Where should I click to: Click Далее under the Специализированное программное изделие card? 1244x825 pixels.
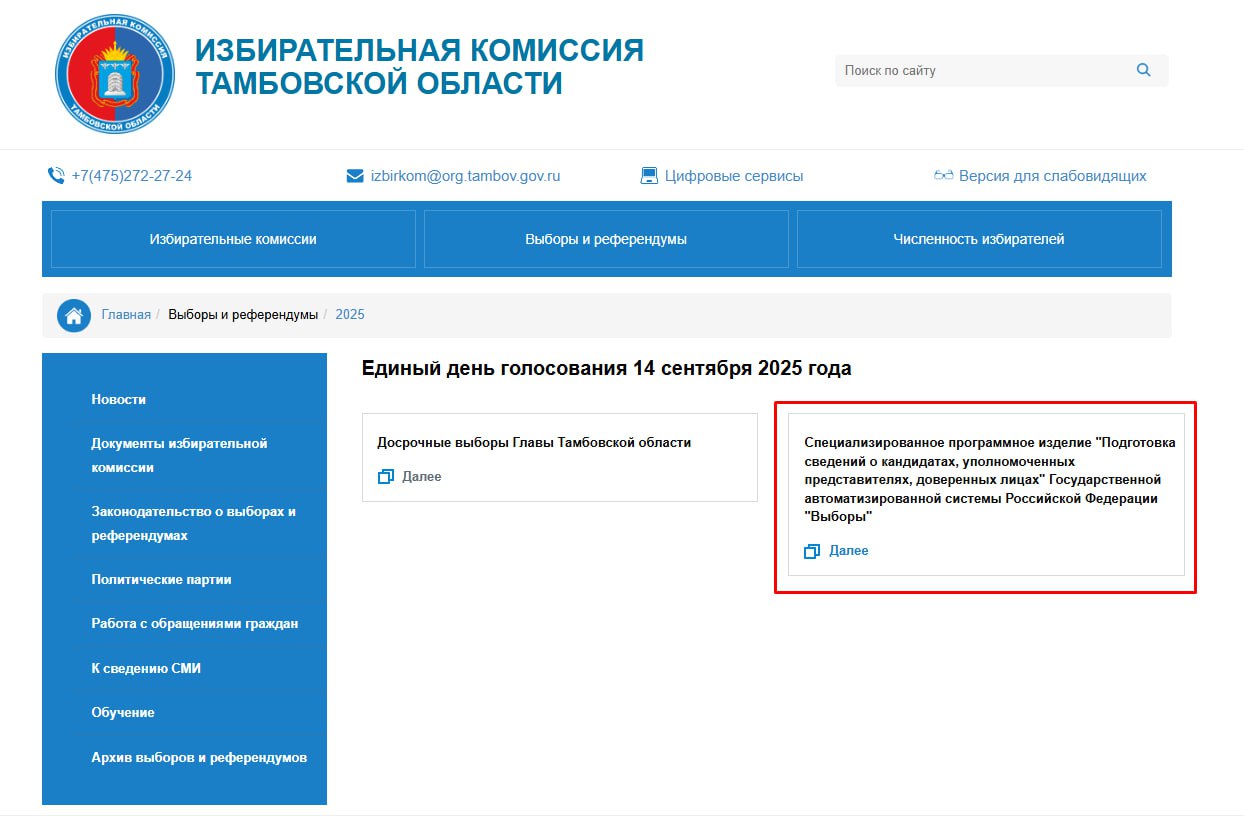(x=849, y=551)
